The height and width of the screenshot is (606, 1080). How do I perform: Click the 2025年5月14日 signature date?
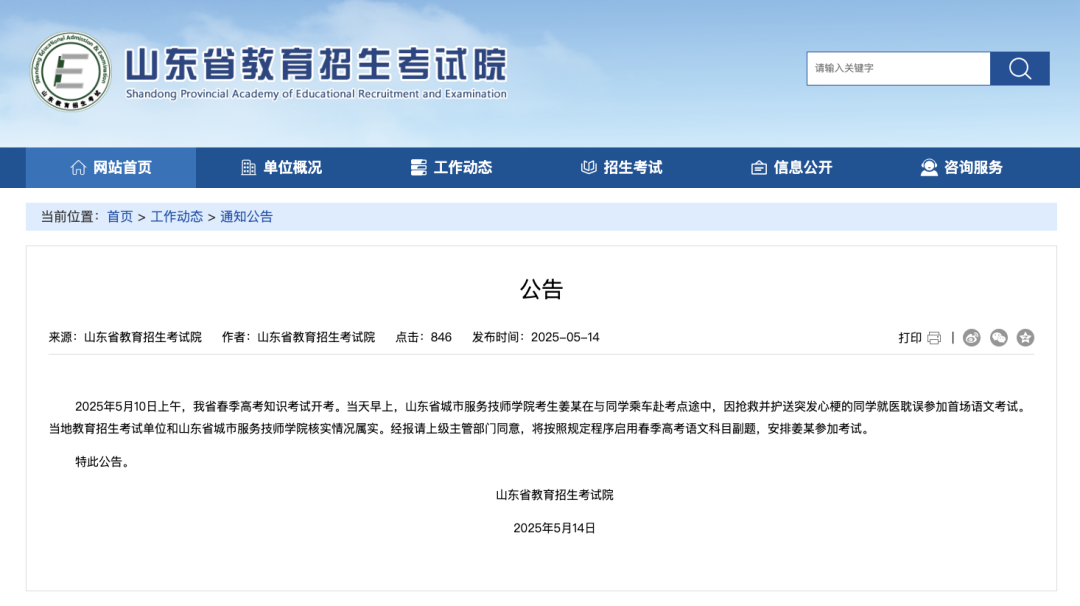coord(554,528)
